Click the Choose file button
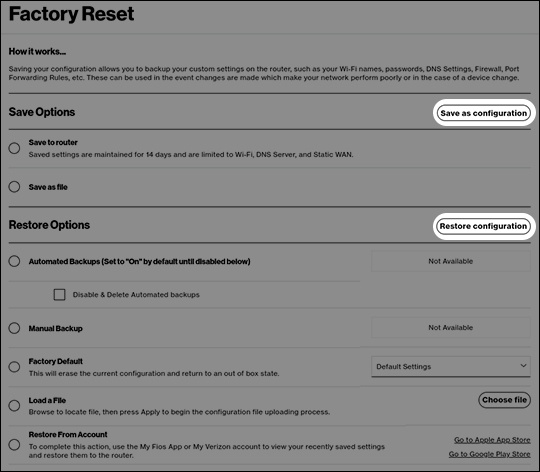This screenshot has width=540, height=472. pyautogui.click(x=504, y=400)
